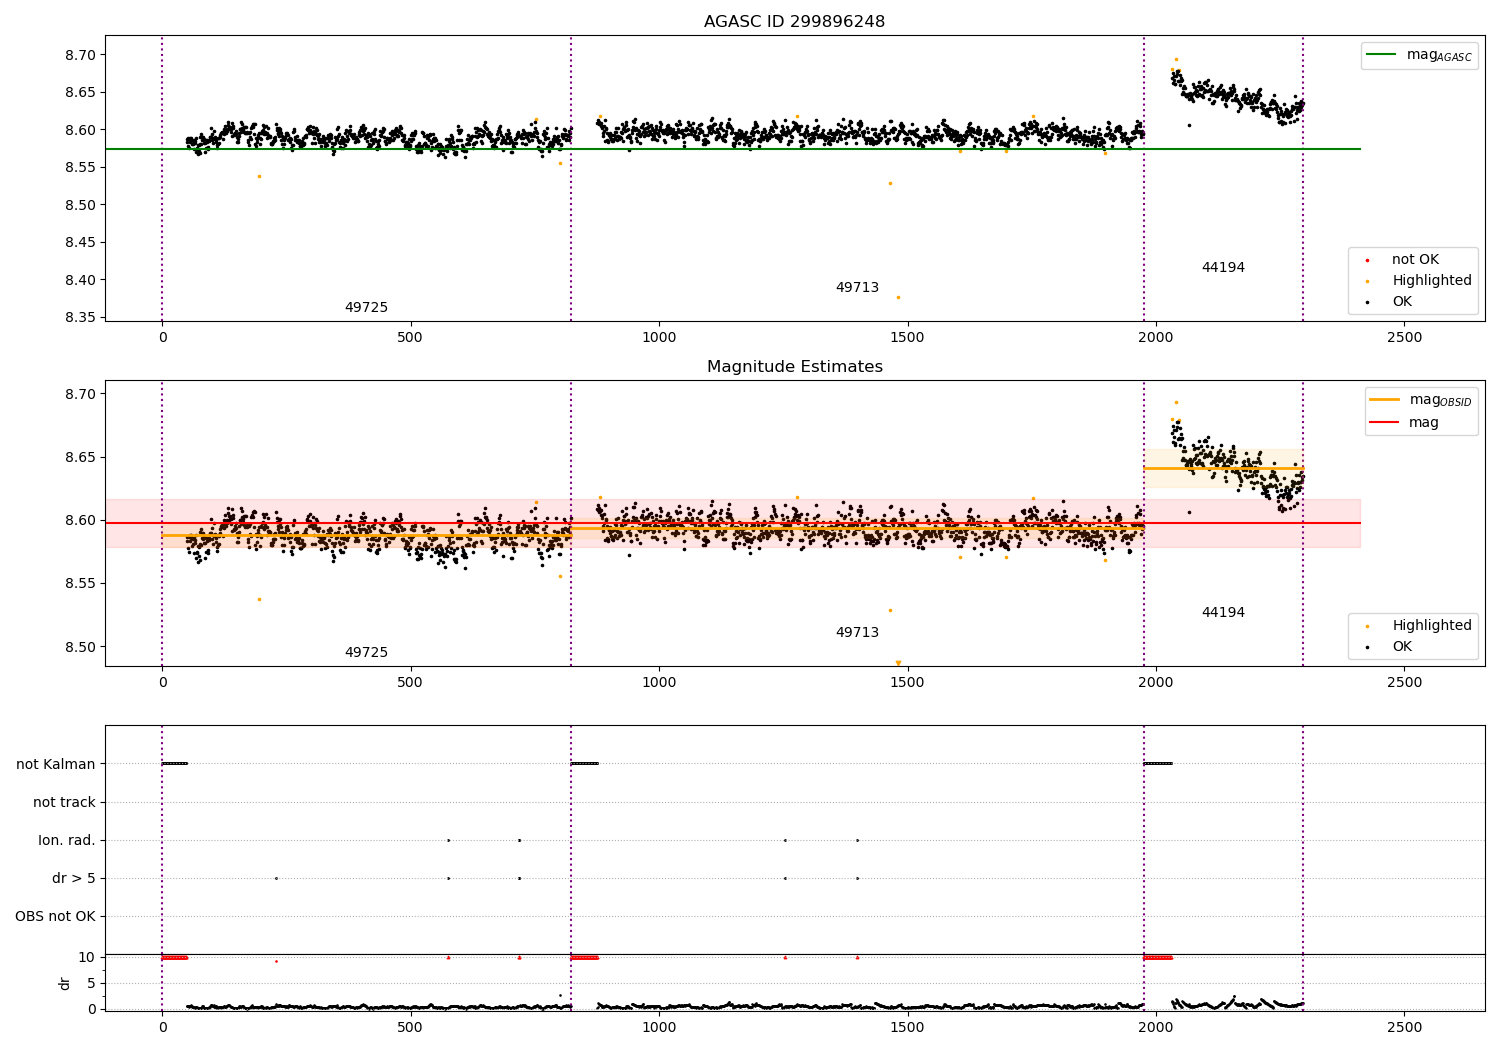Click OBSID label 44194 in Magnitude Estimates plot

pyautogui.click(x=1223, y=613)
